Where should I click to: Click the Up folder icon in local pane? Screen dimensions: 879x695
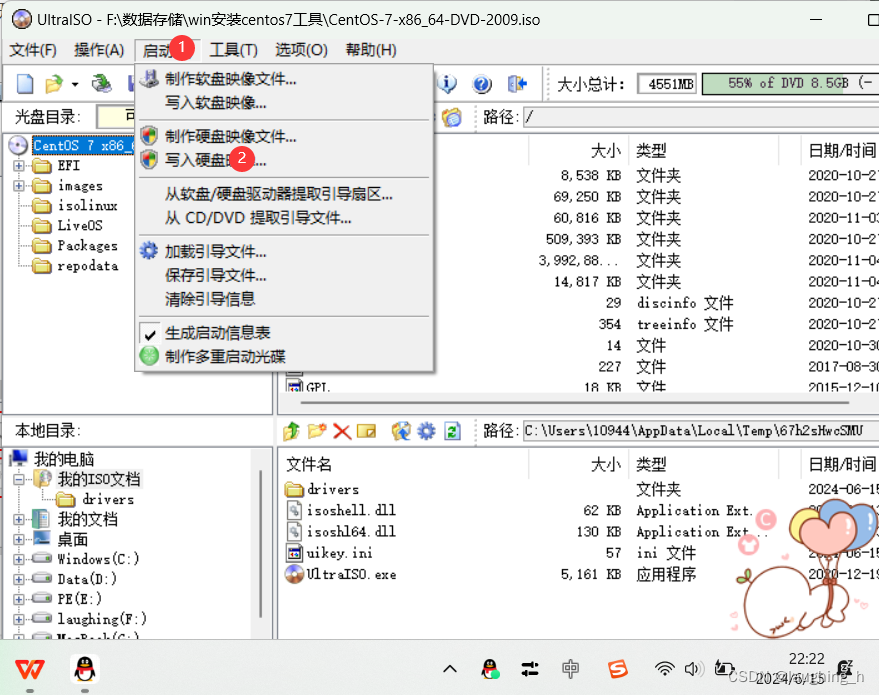(x=291, y=431)
